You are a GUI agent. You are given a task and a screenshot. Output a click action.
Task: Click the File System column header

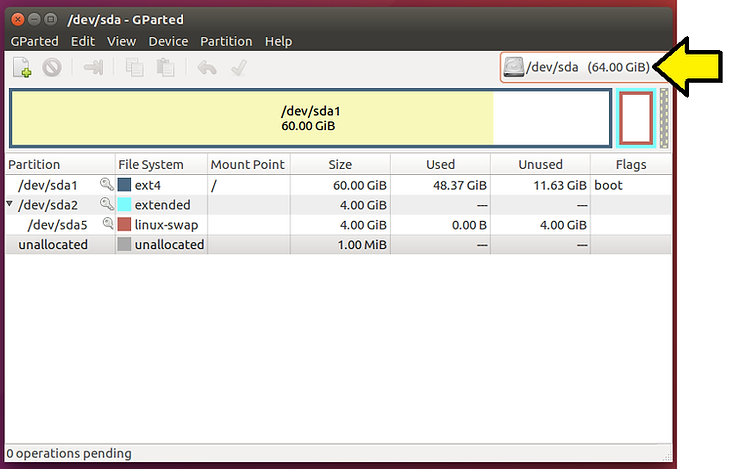[151, 164]
